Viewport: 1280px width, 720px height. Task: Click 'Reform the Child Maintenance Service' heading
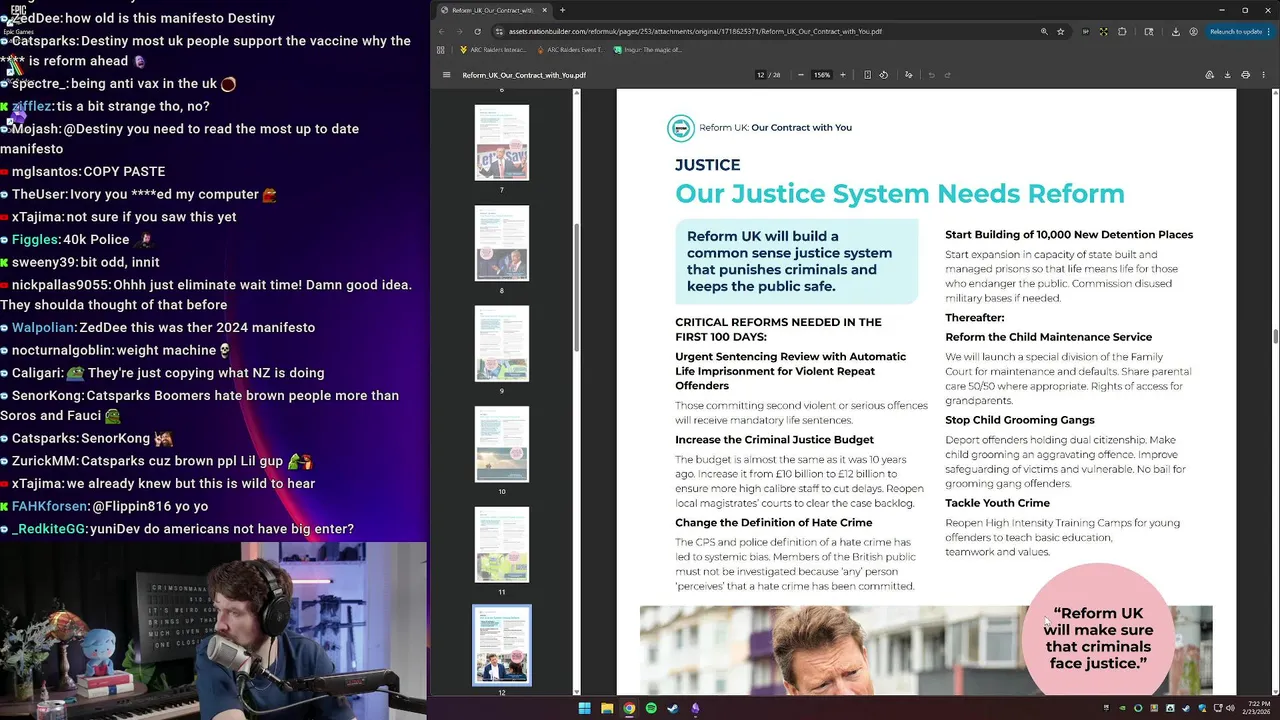point(1048,337)
